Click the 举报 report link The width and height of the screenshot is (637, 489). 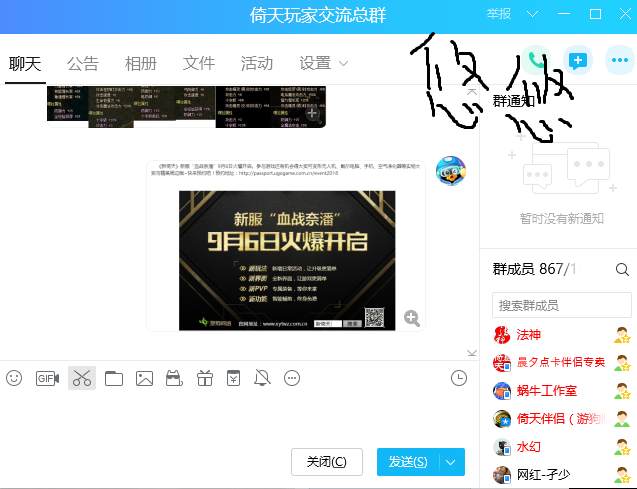point(498,14)
